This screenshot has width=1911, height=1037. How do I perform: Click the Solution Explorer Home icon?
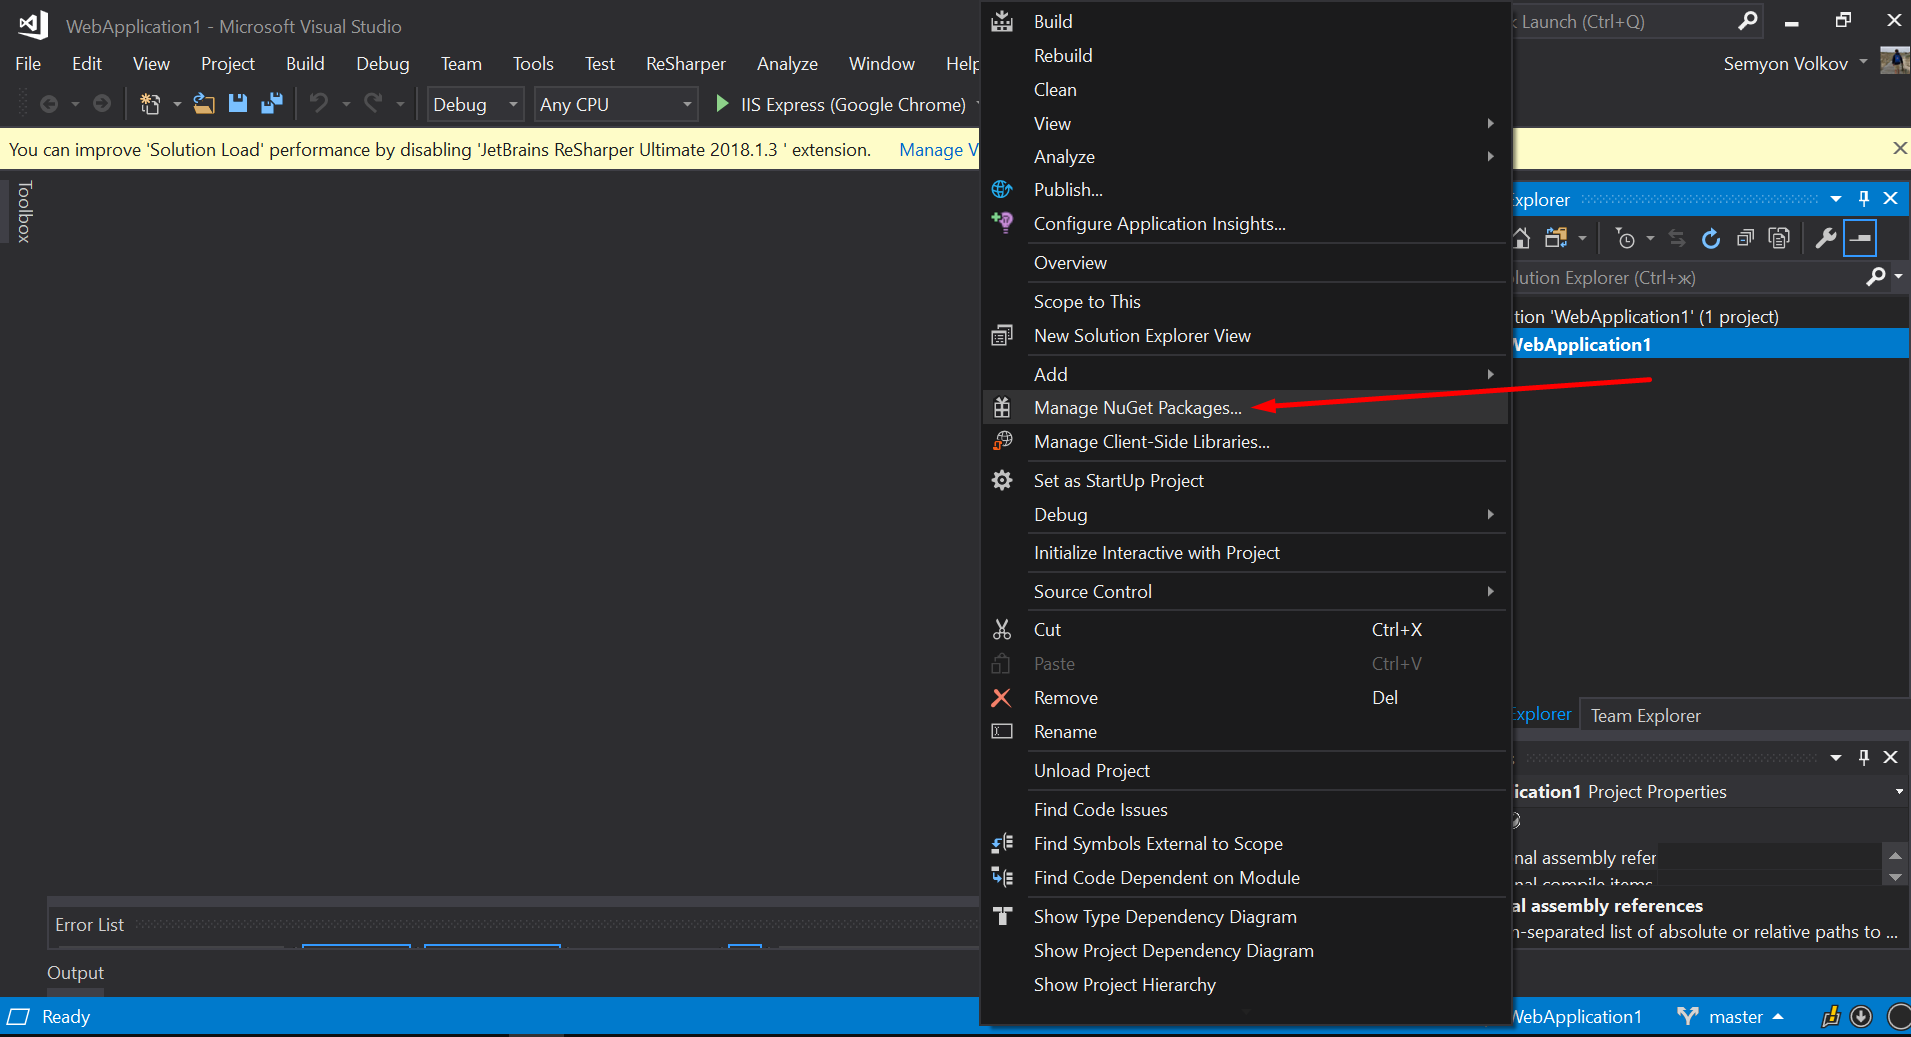pos(1521,238)
